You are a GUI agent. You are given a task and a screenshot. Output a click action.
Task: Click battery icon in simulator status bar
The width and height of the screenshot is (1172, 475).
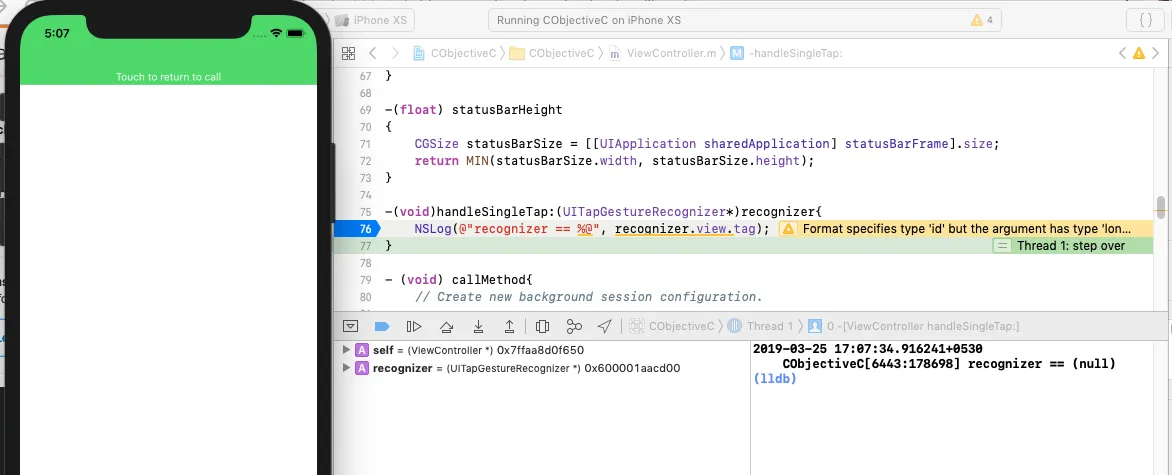(295, 33)
